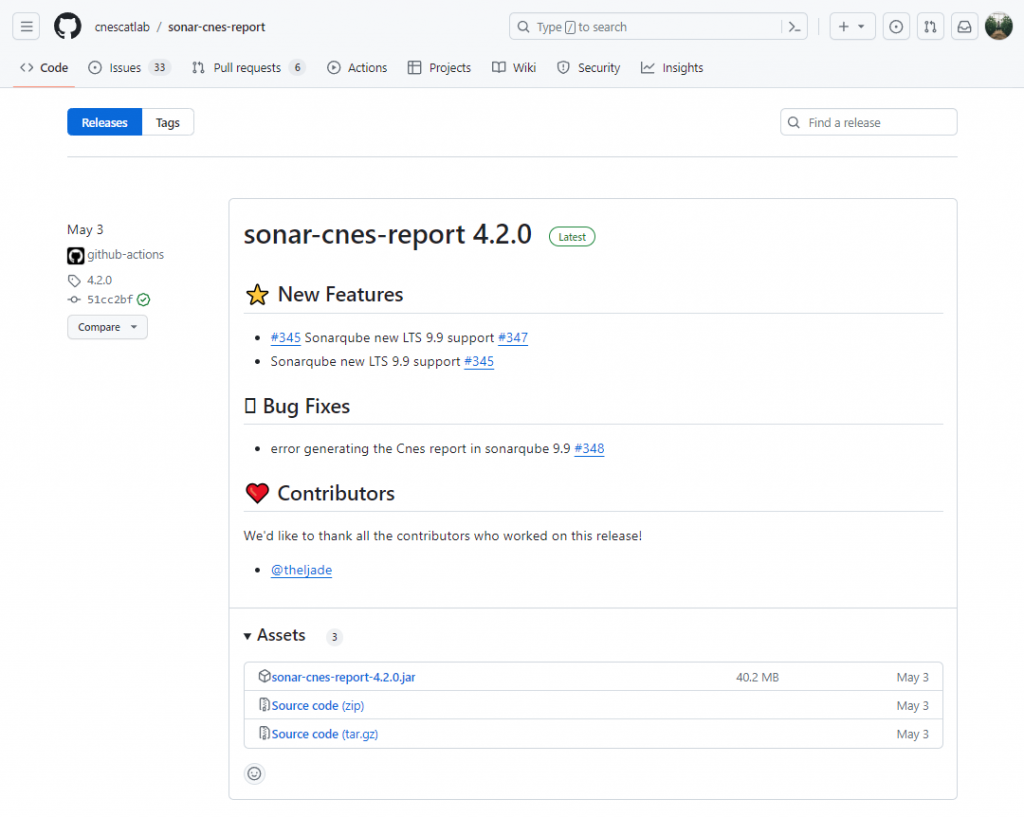Open the github-actions author link

coord(125,255)
